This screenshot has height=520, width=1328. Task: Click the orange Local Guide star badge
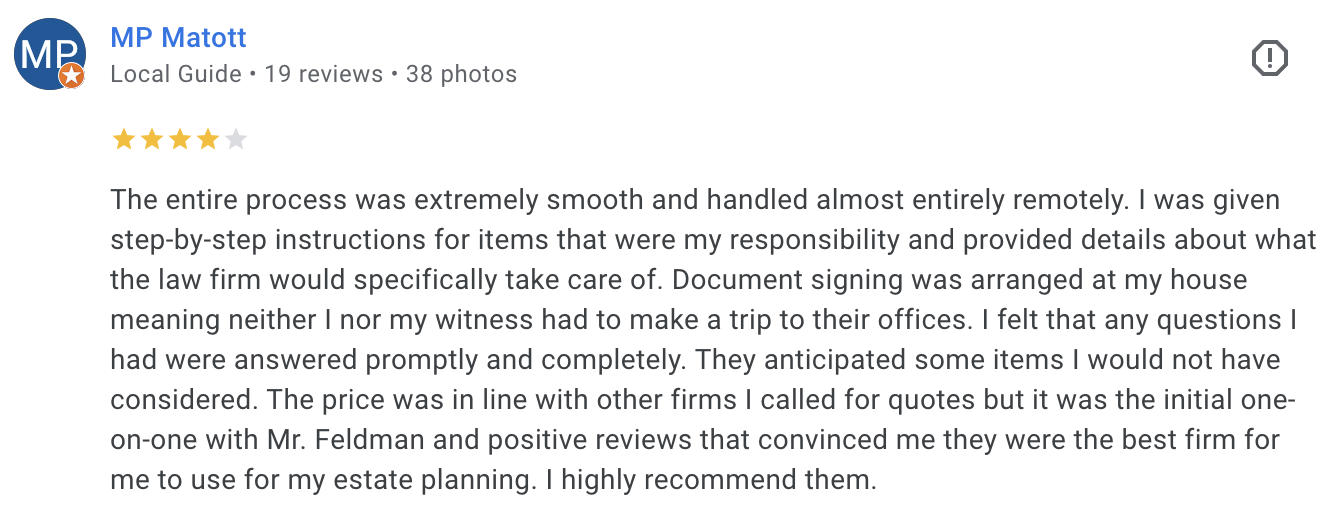click(71, 75)
